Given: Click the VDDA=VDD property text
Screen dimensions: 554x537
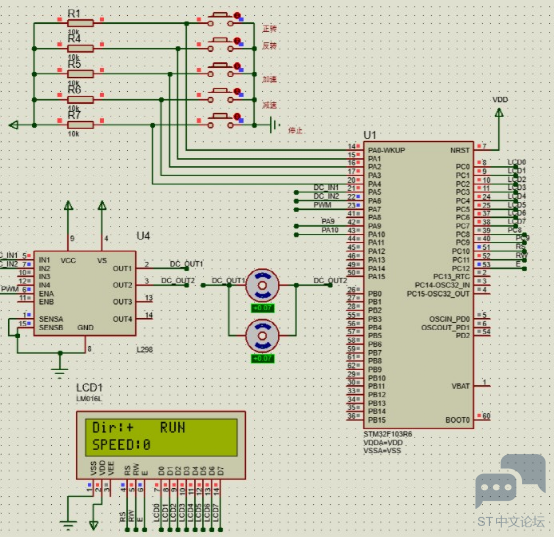Looking at the screenshot, I should (x=383, y=443).
